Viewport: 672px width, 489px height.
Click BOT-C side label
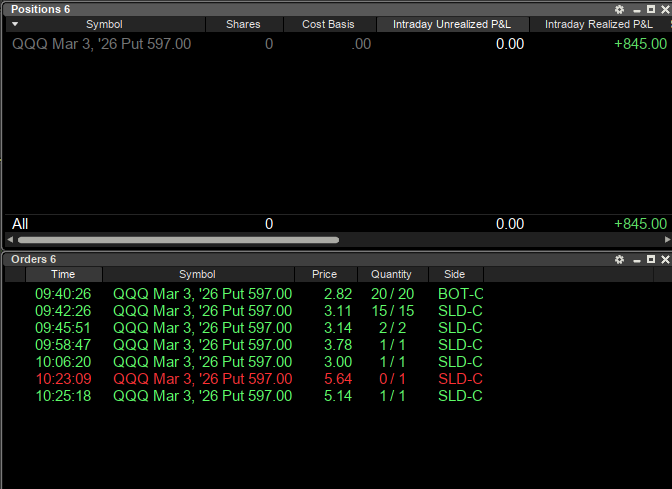(461, 294)
